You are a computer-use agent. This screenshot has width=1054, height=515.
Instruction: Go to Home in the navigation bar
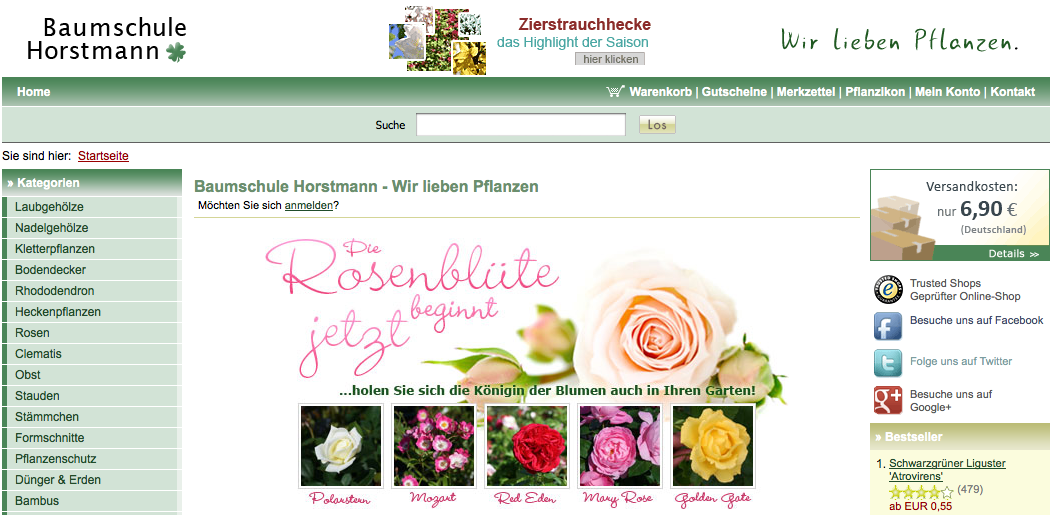[34, 92]
